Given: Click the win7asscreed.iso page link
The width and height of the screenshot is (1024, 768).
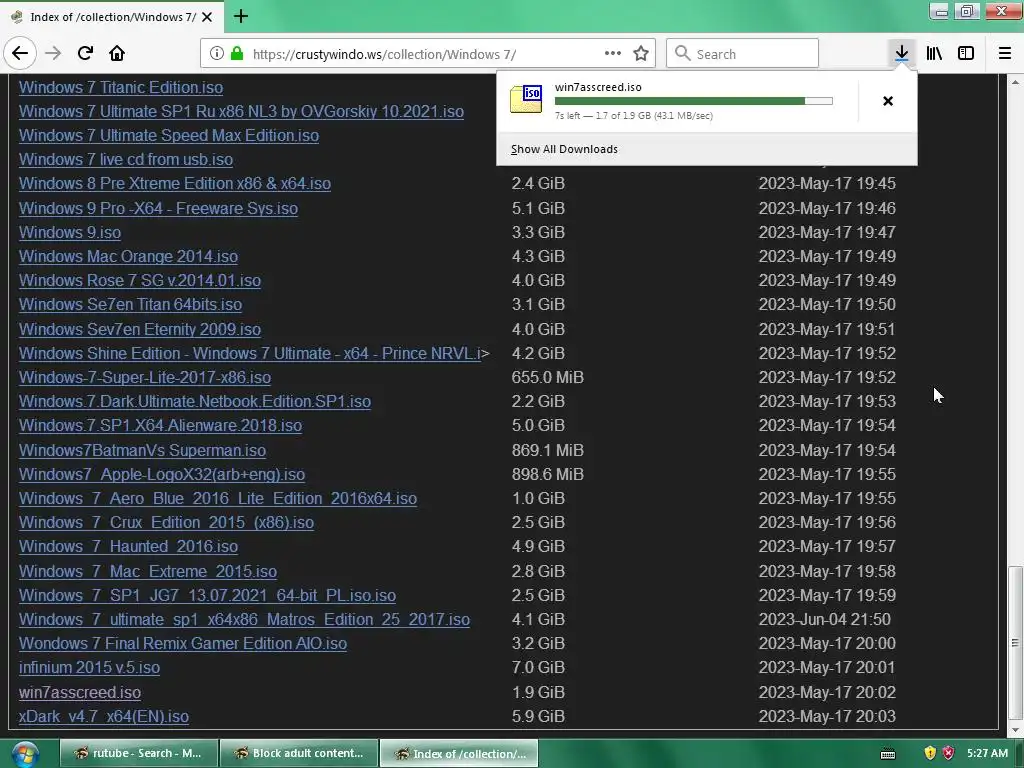Looking at the screenshot, I should pyautogui.click(x=80, y=692).
